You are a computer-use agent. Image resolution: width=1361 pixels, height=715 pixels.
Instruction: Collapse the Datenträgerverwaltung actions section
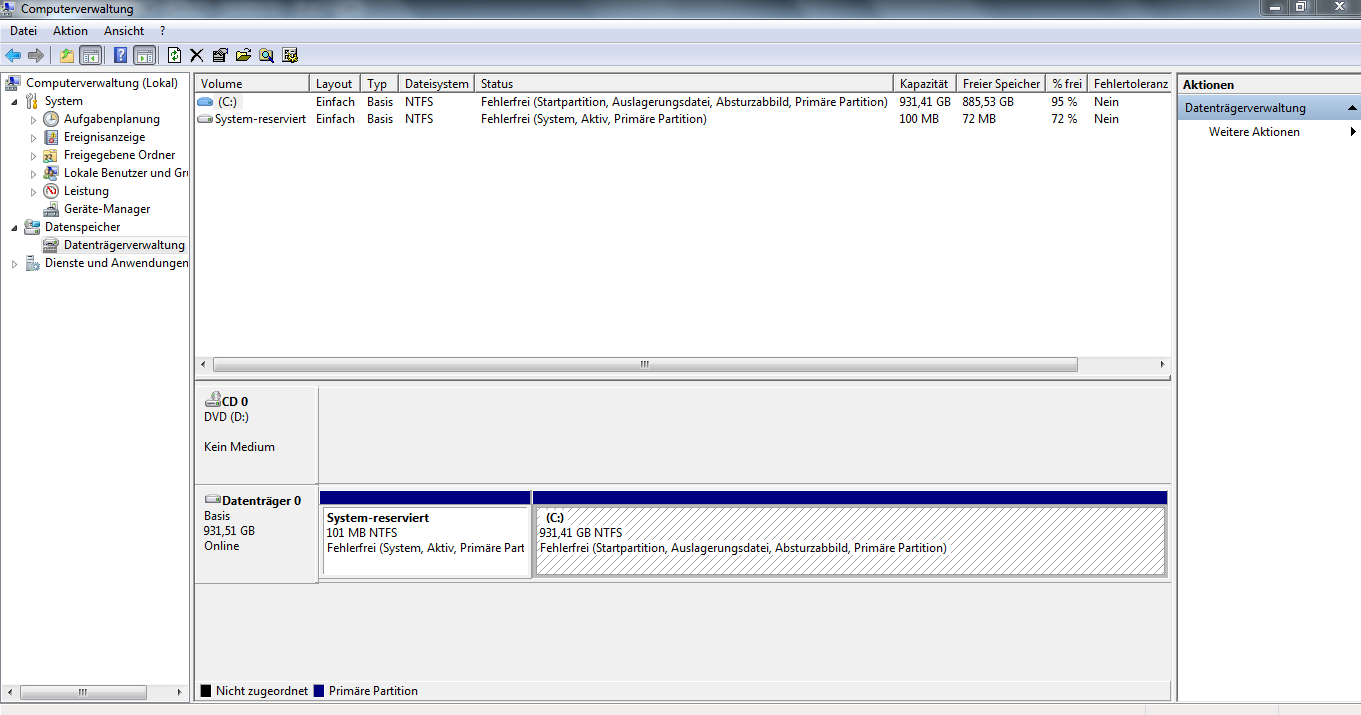[1352, 108]
